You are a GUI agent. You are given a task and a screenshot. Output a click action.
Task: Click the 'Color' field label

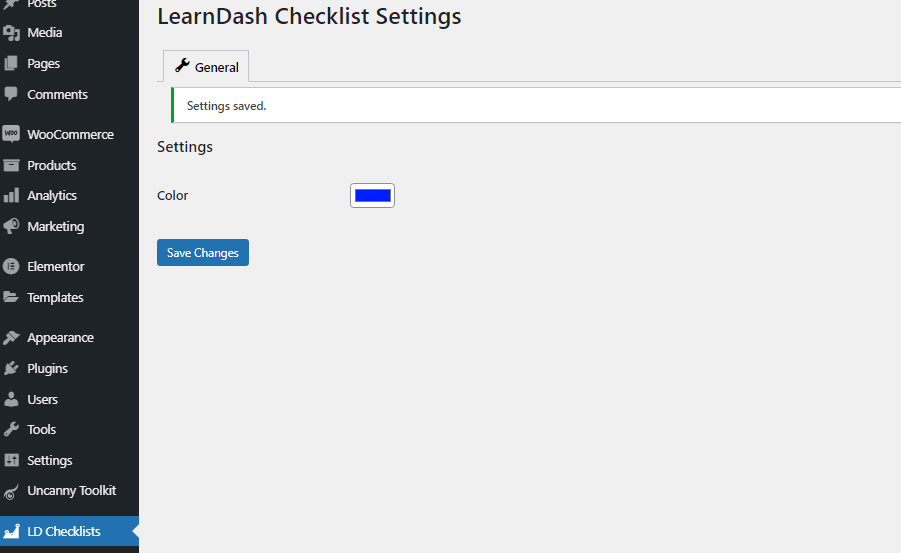point(172,195)
